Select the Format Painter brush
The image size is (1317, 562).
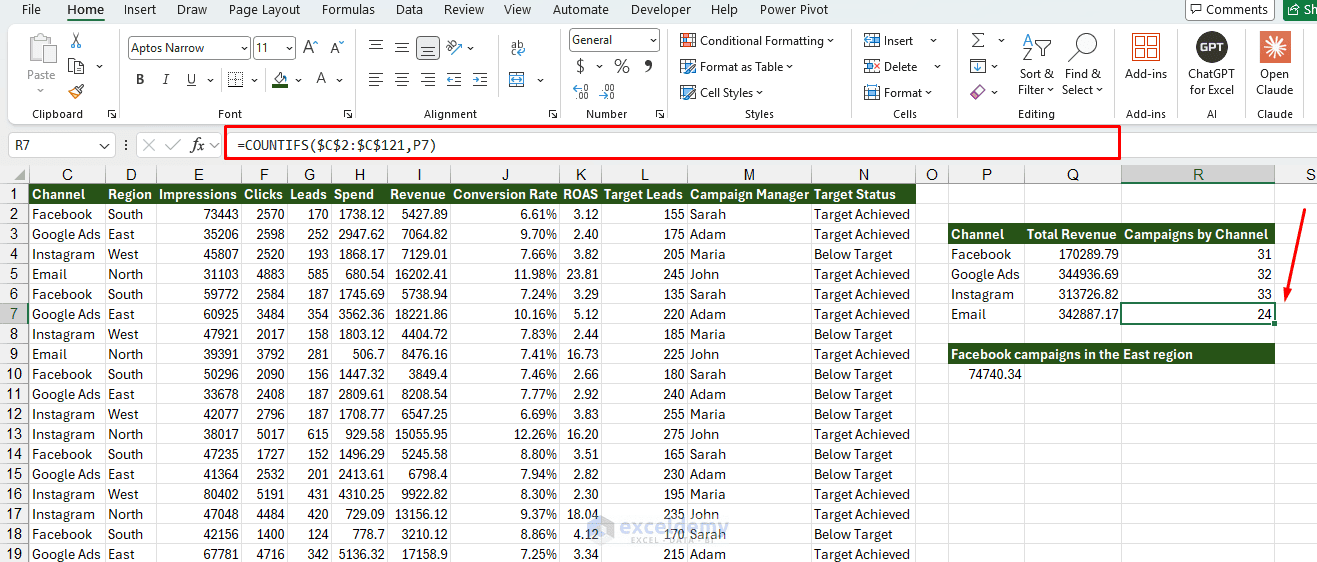coord(76,91)
